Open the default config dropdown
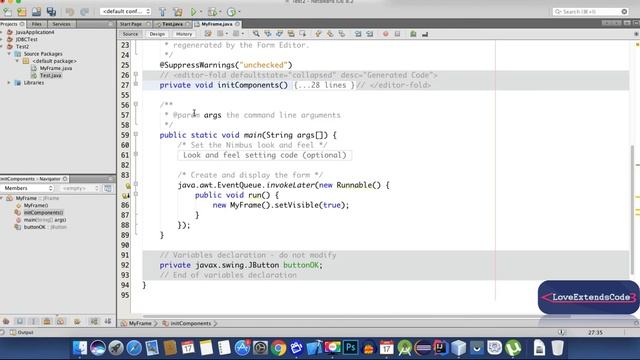The height and width of the screenshot is (360, 640). click(x=125, y=11)
